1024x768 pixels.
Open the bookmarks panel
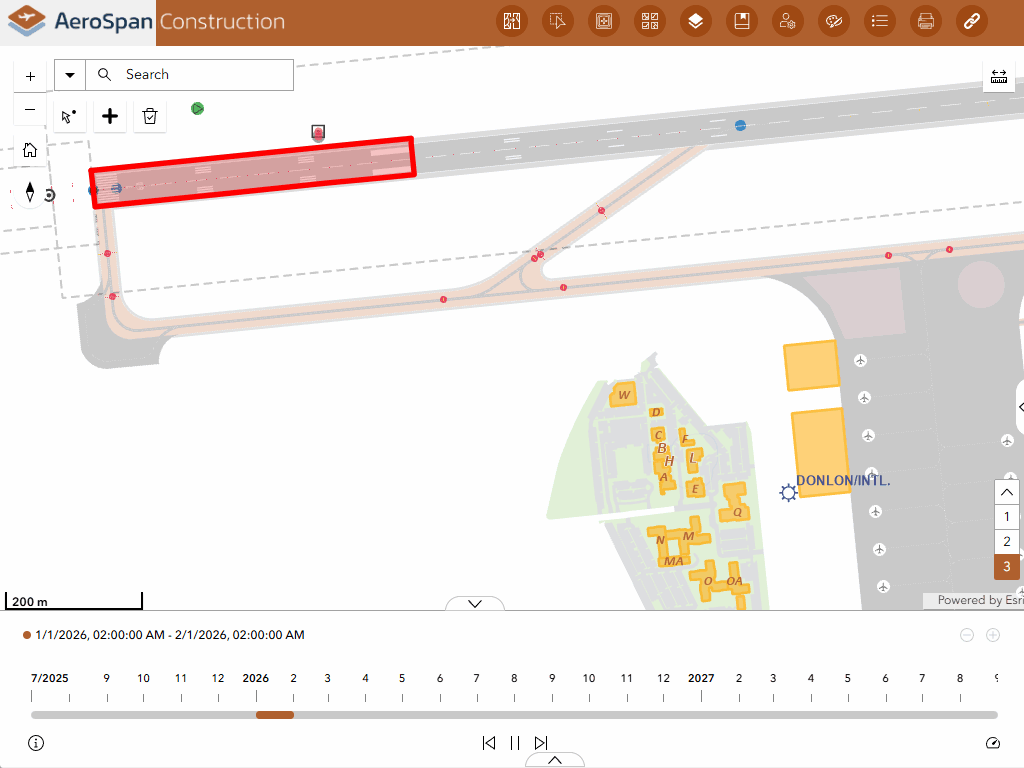pos(742,21)
